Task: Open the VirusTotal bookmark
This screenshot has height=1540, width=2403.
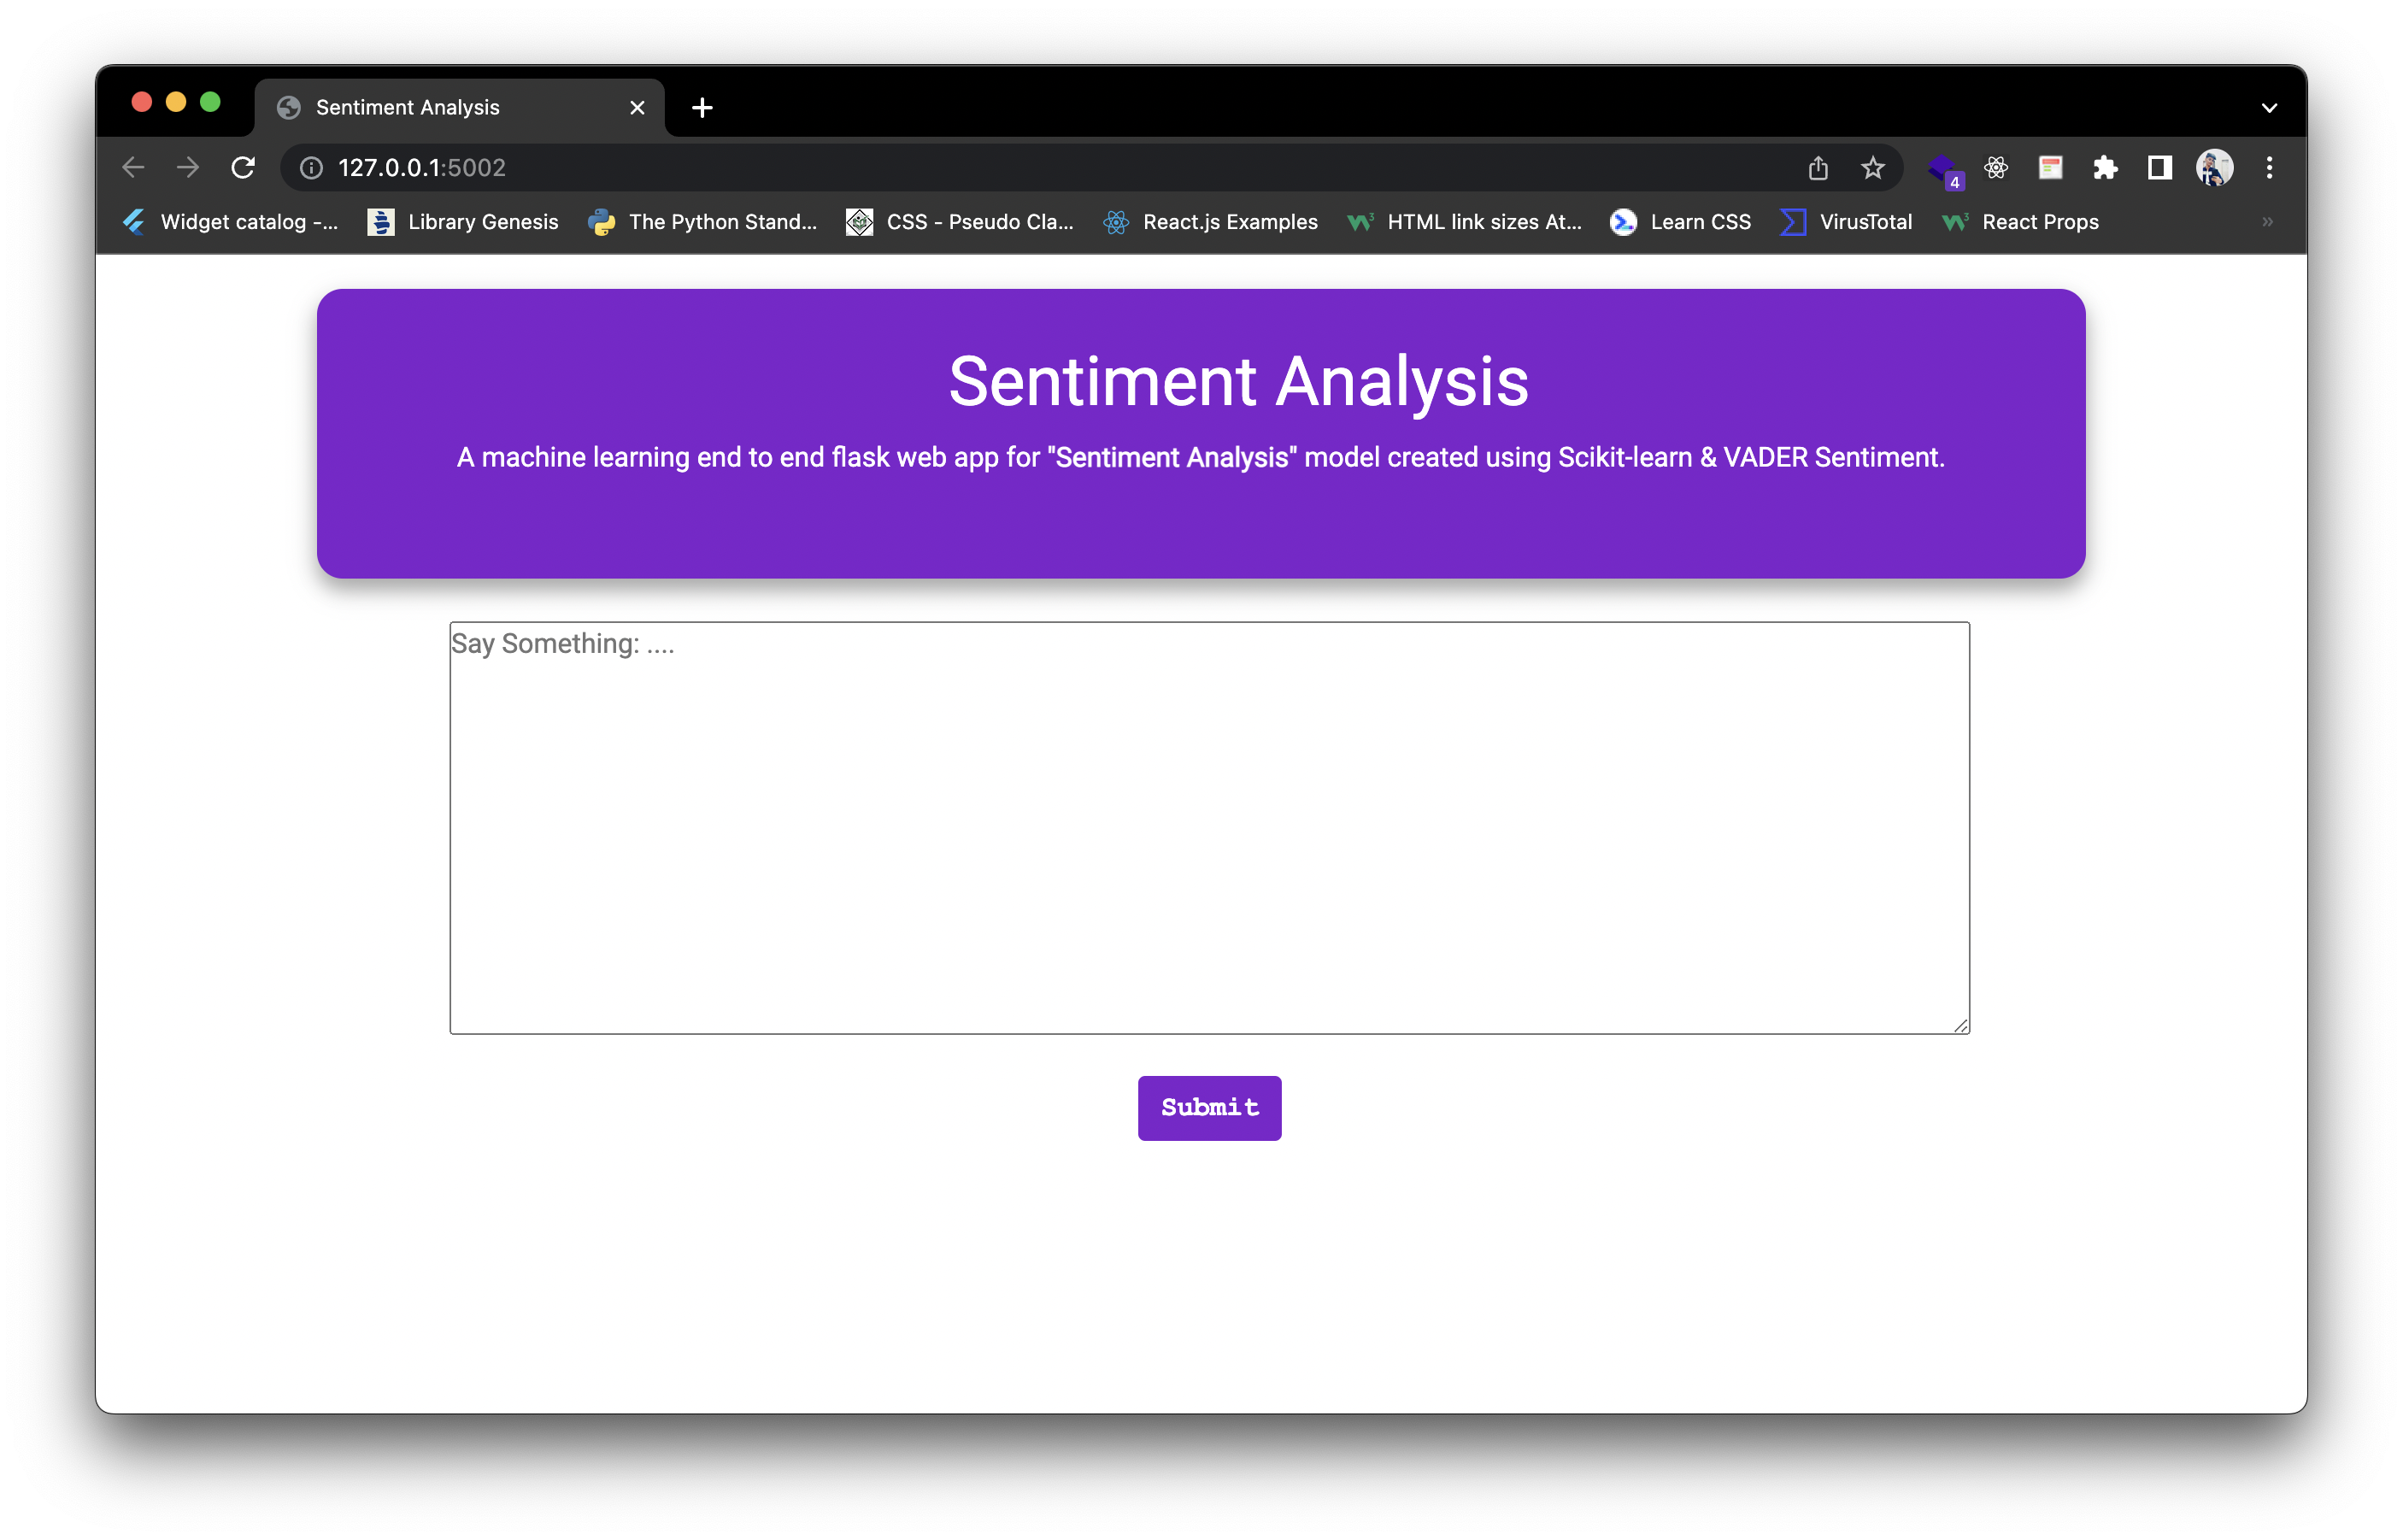Action: coord(1847,222)
